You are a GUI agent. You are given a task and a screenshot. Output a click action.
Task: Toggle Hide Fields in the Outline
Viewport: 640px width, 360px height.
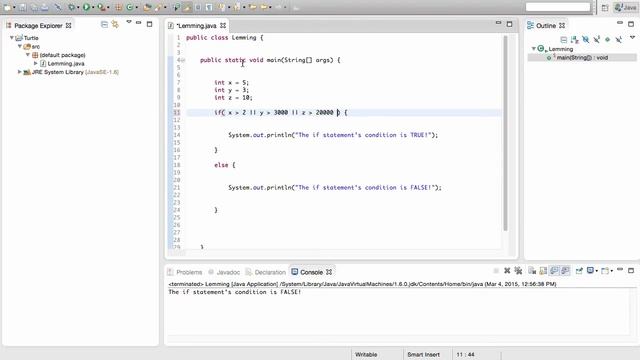[x=586, y=40]
